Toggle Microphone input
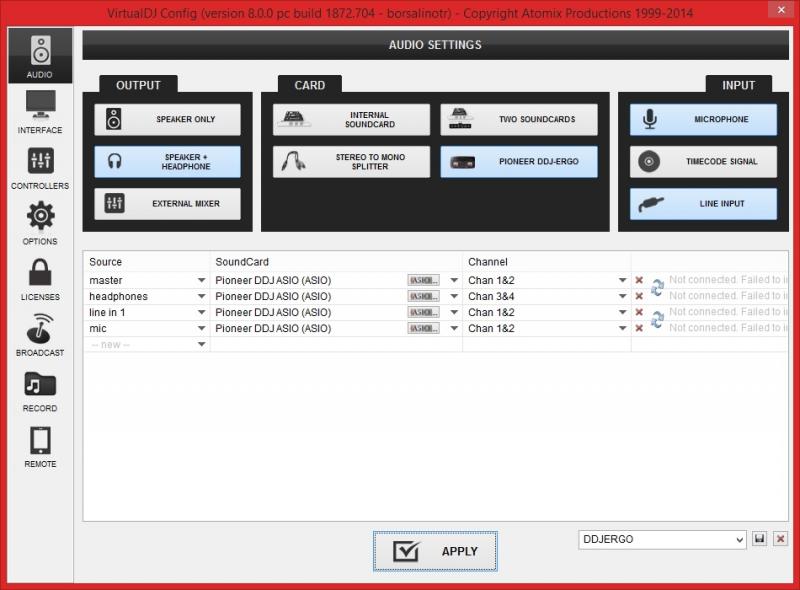 703,119
